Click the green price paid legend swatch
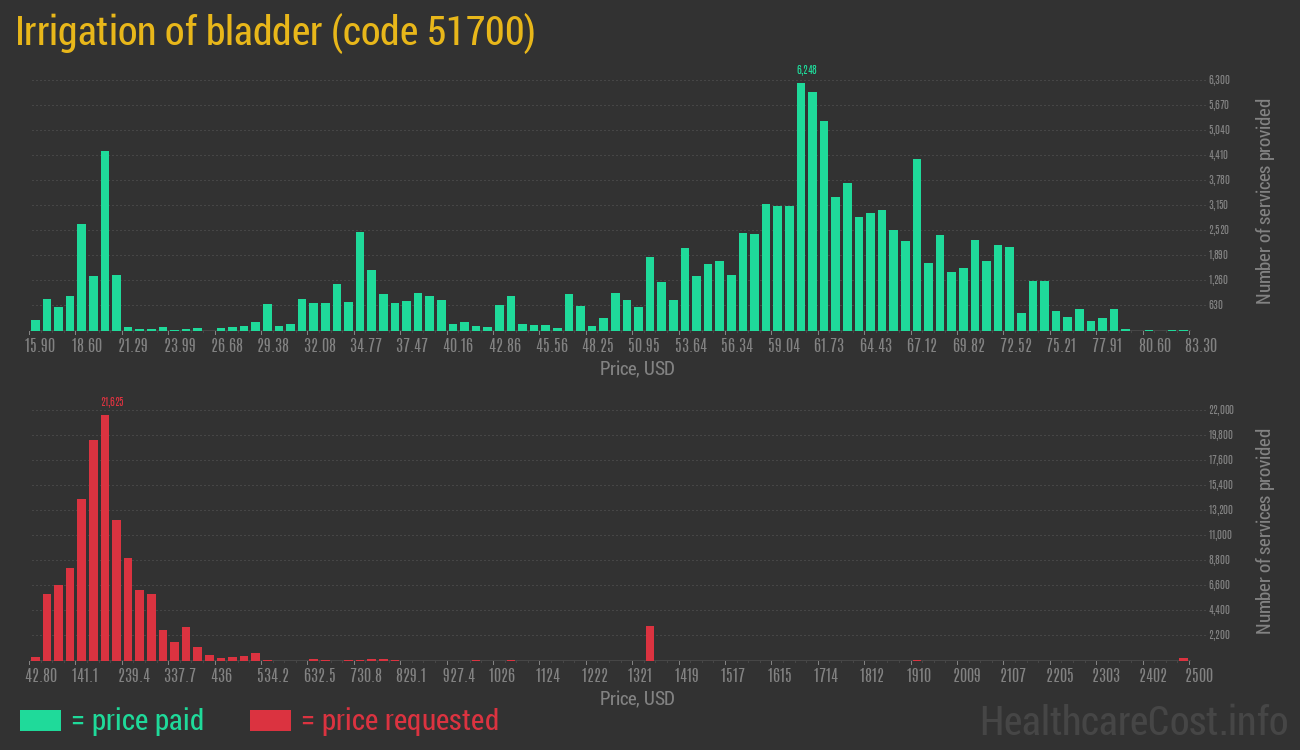Screen dimensions: 1300x750 [x=40, y=720]
